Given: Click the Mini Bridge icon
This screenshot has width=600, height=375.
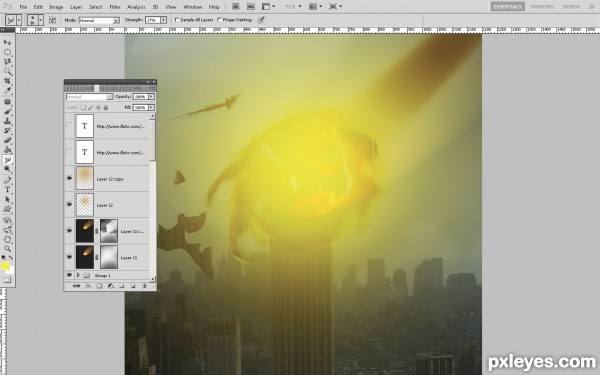Looking at the screenshot, I should click(x=251, y=7).
